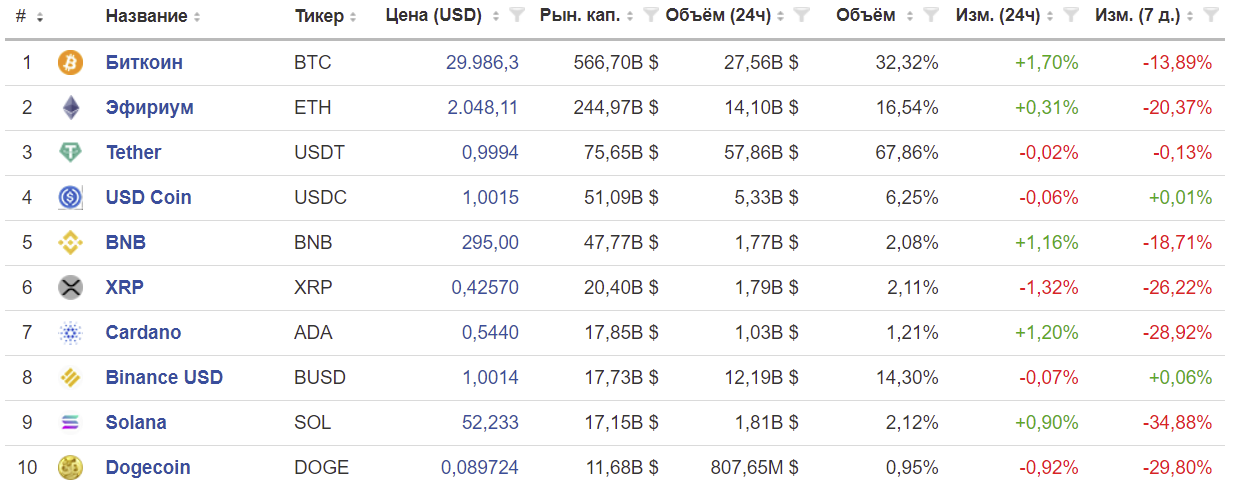Toggle sort arrows next to Цена (USD)

point(496,17)
